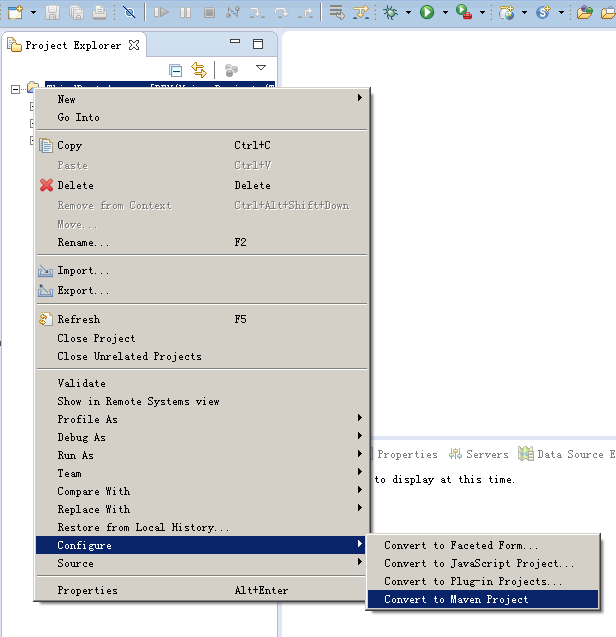Expand the Team submenu
The width and height of the screenshot is (616, 637).
coord(202,473)
